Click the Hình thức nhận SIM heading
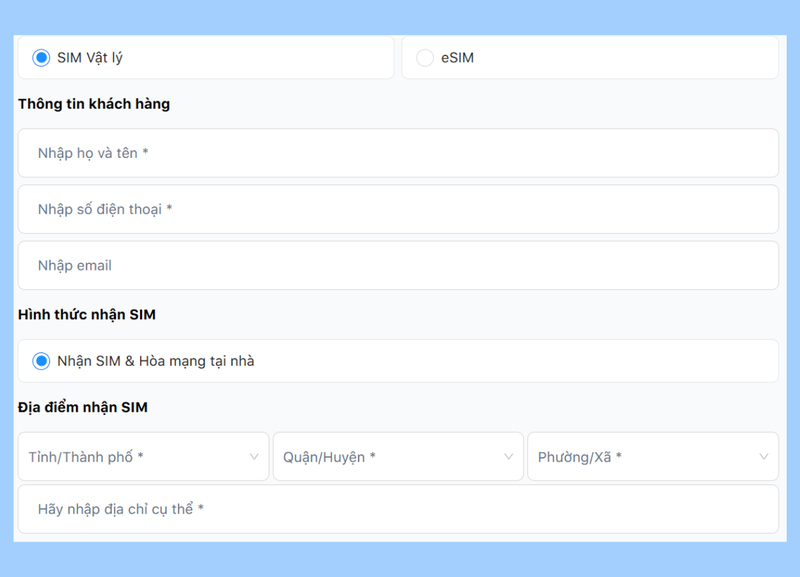The height and width of the screenshot is (577, 800). [87, 315]
